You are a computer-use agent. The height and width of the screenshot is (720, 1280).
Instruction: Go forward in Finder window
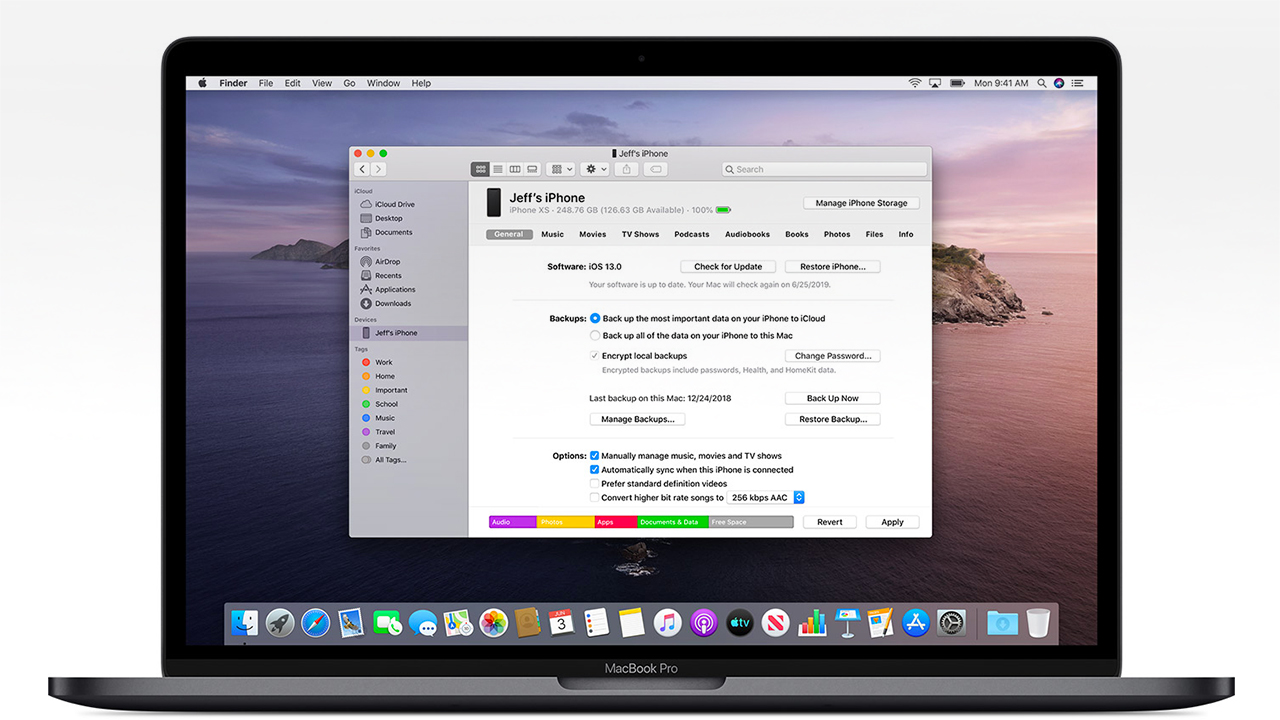pyautogui.click(x=379, y=170)
